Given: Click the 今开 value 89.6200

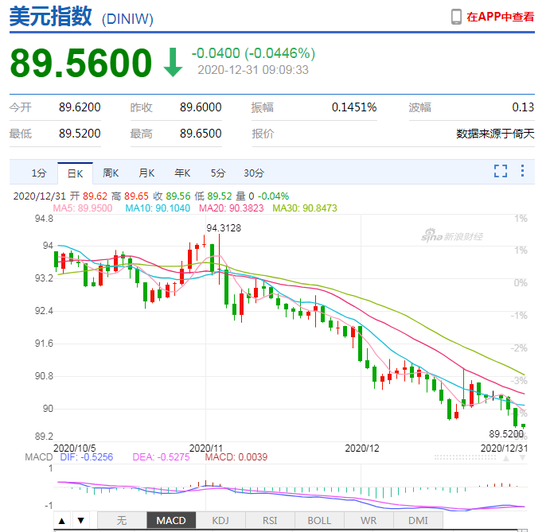Looking at the screenshot, I should coord(80,107).
